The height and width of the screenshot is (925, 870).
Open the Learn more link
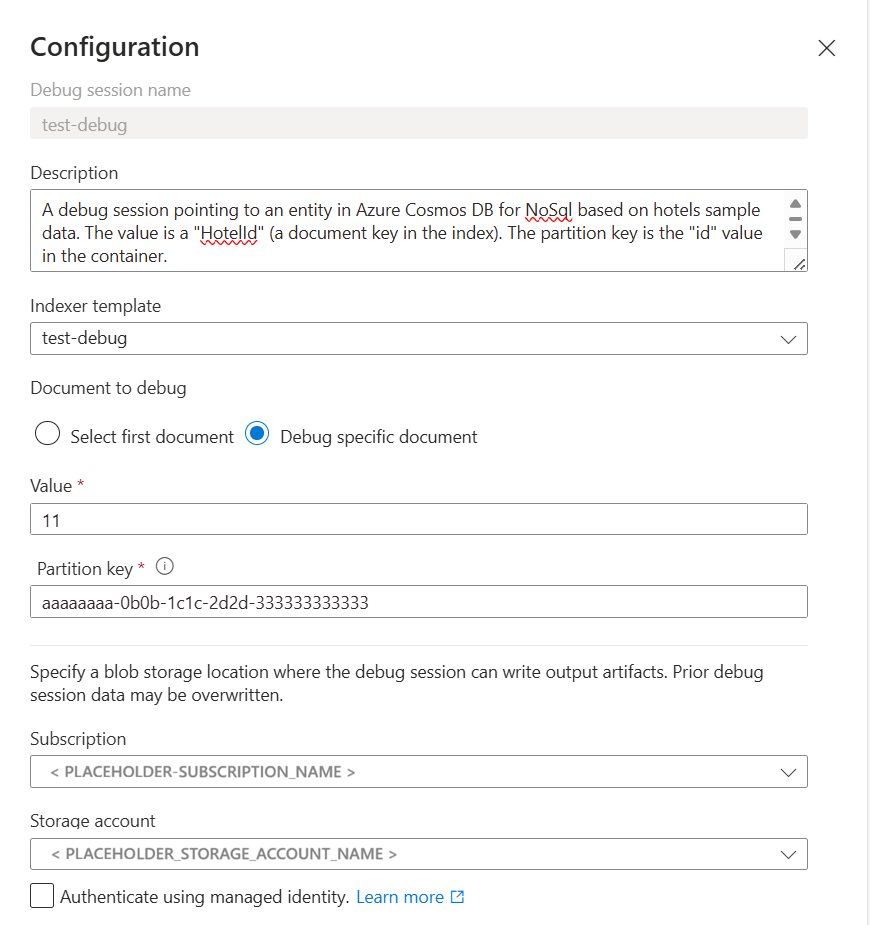click(x=399, y=897)
